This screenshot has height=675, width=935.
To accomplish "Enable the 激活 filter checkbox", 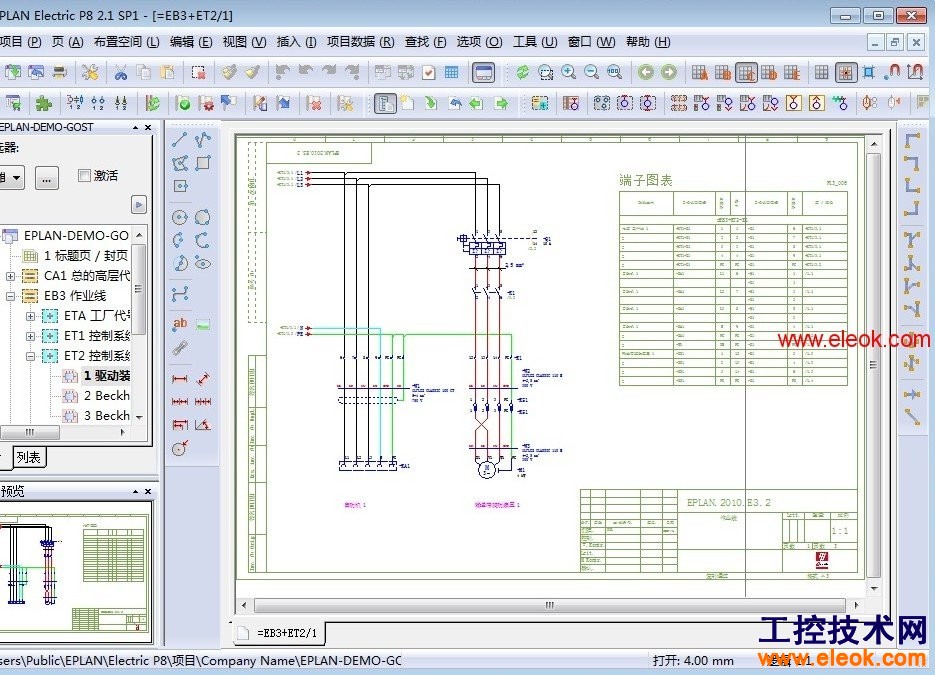I will [84, 175].
